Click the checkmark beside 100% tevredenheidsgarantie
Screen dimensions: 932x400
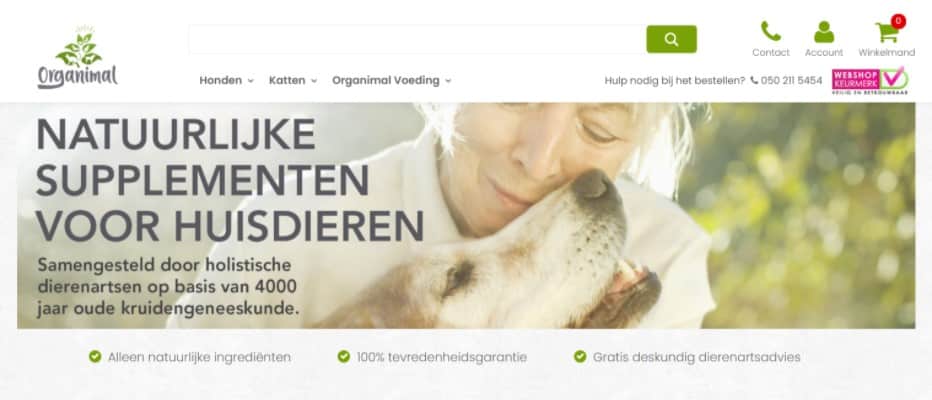pos(344,357)
